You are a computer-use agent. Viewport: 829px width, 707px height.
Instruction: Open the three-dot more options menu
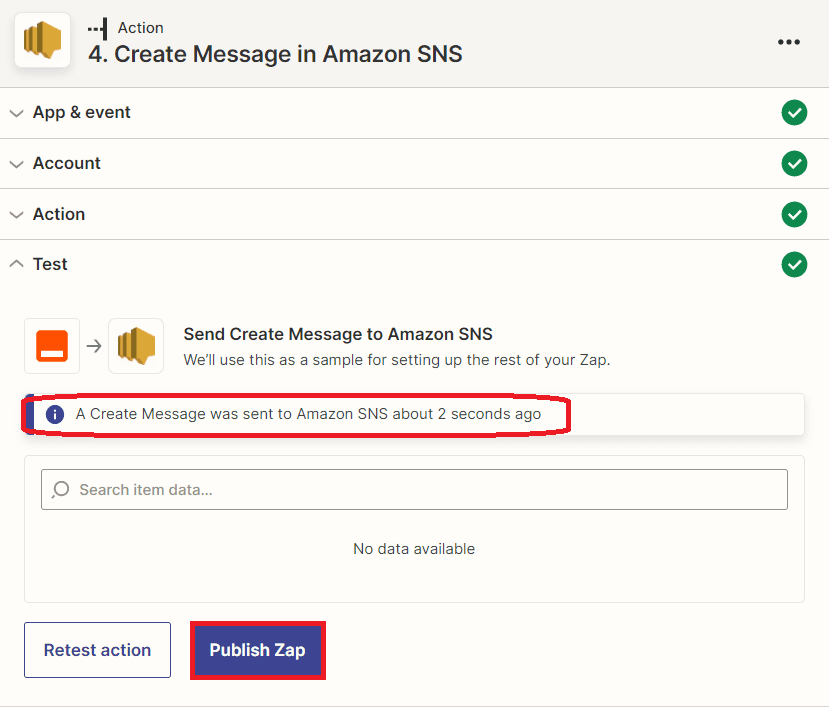click(x=789, y=42)
